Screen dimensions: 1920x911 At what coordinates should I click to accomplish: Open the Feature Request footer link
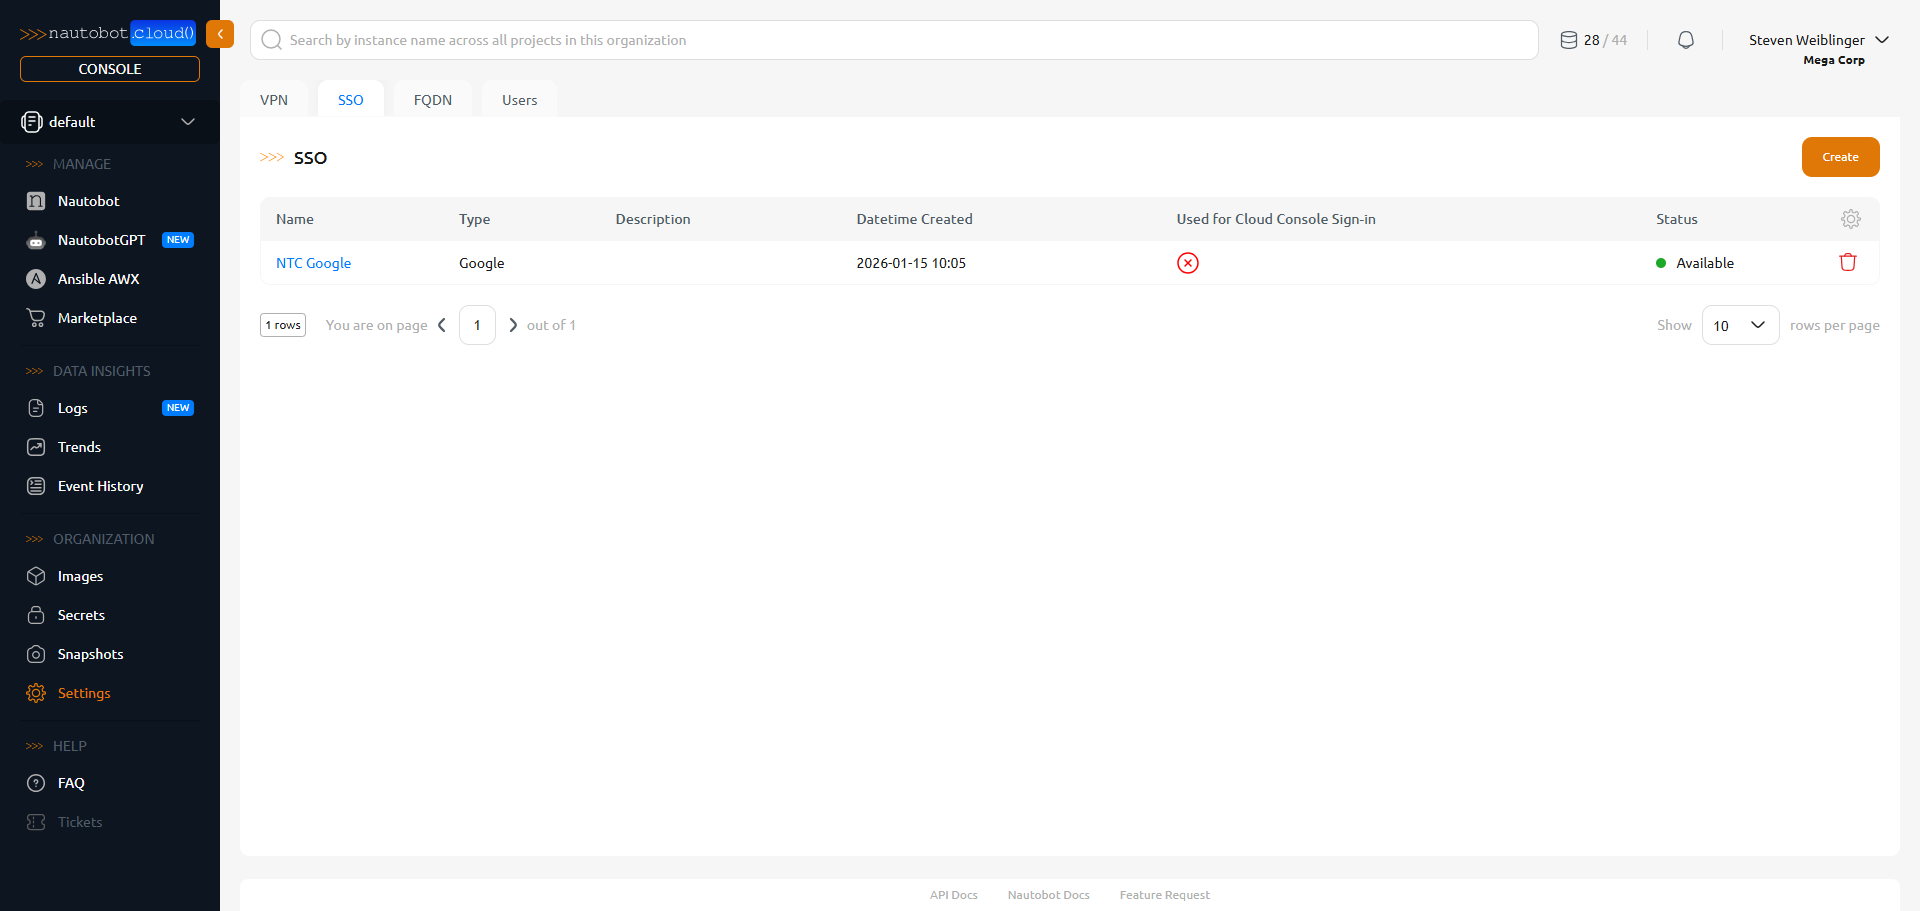coord(1165,895)
